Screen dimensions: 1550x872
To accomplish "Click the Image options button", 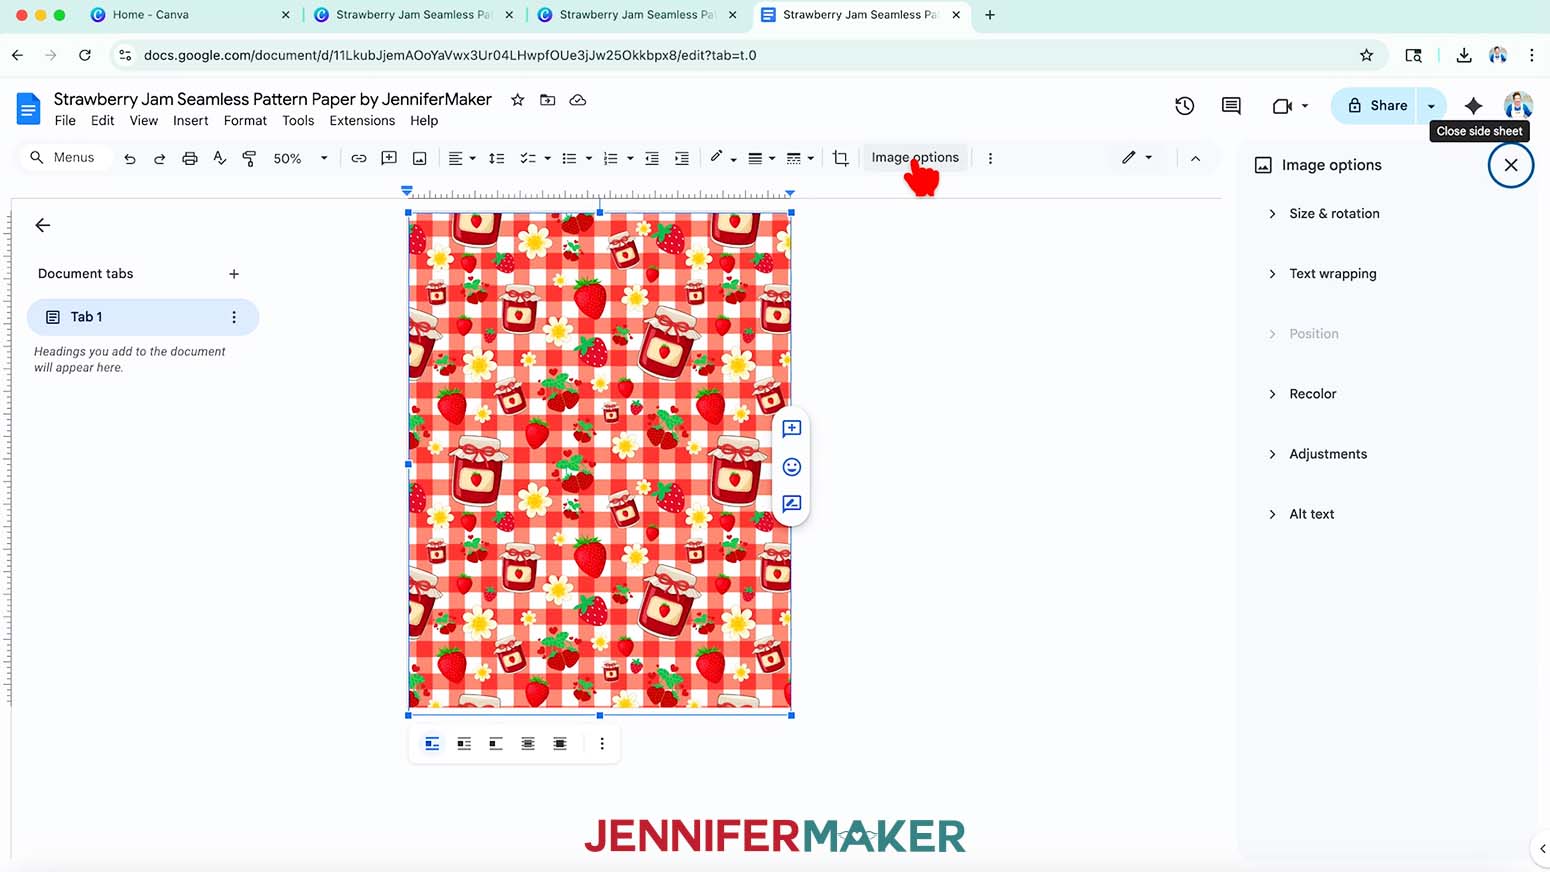I will pyautogui.click(x=915, y=157).
